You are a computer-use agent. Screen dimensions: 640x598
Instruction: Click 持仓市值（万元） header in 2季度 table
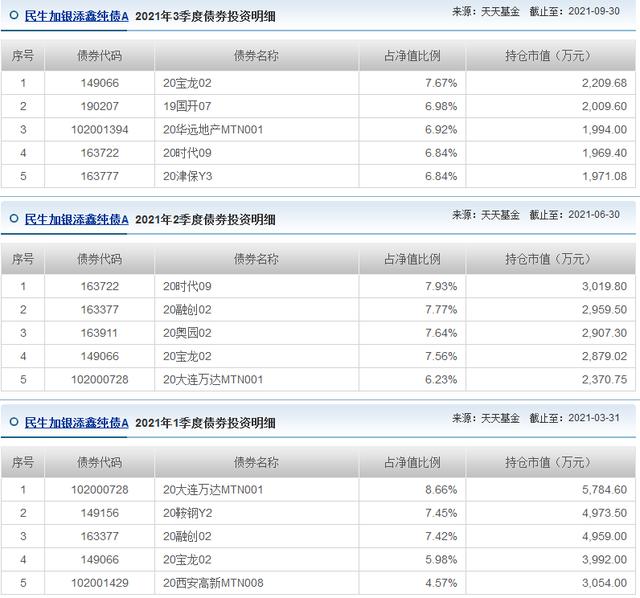(551, 259)
